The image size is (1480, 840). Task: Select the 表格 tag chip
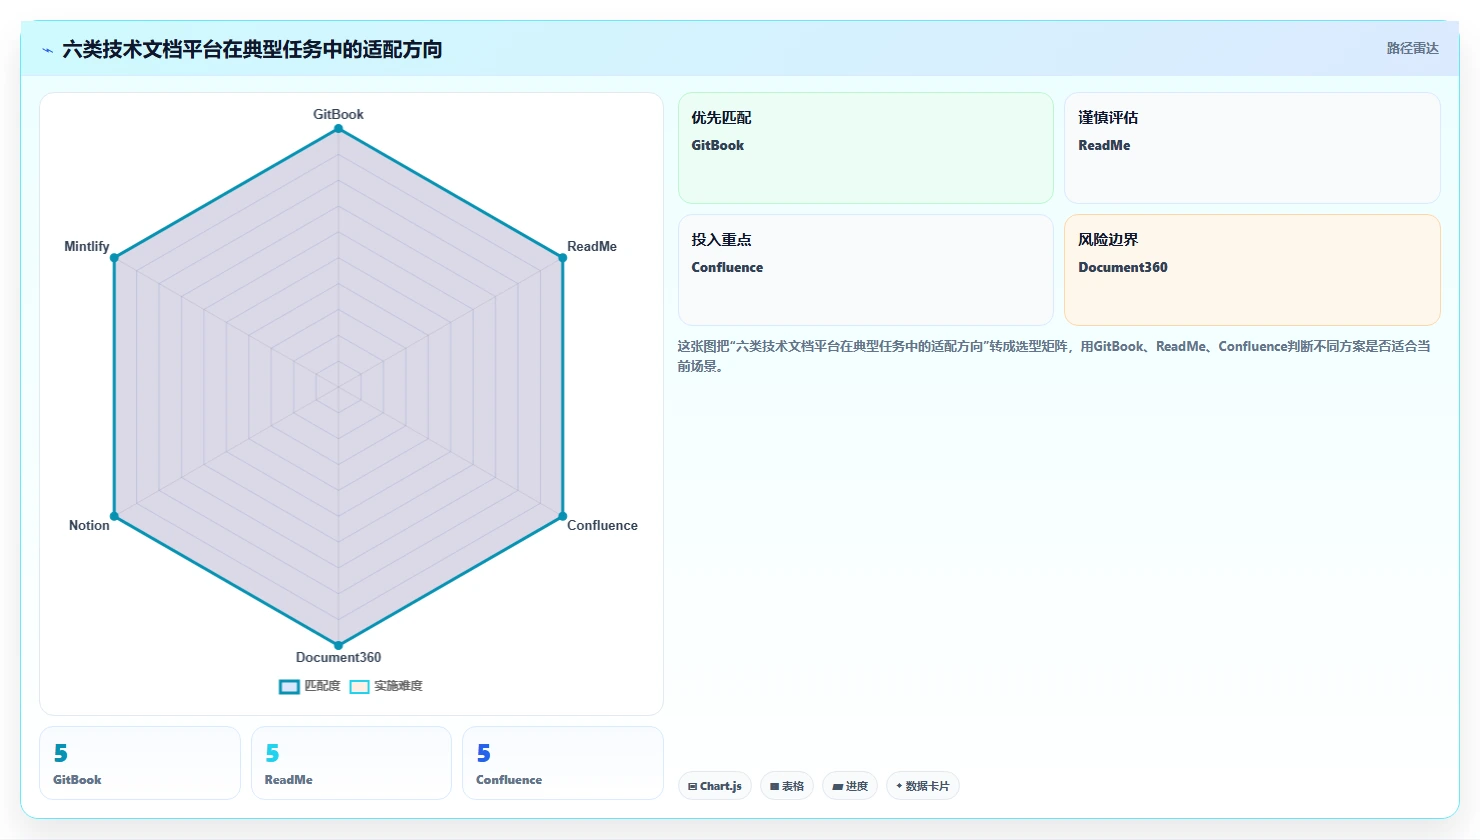tap(787, 786)
